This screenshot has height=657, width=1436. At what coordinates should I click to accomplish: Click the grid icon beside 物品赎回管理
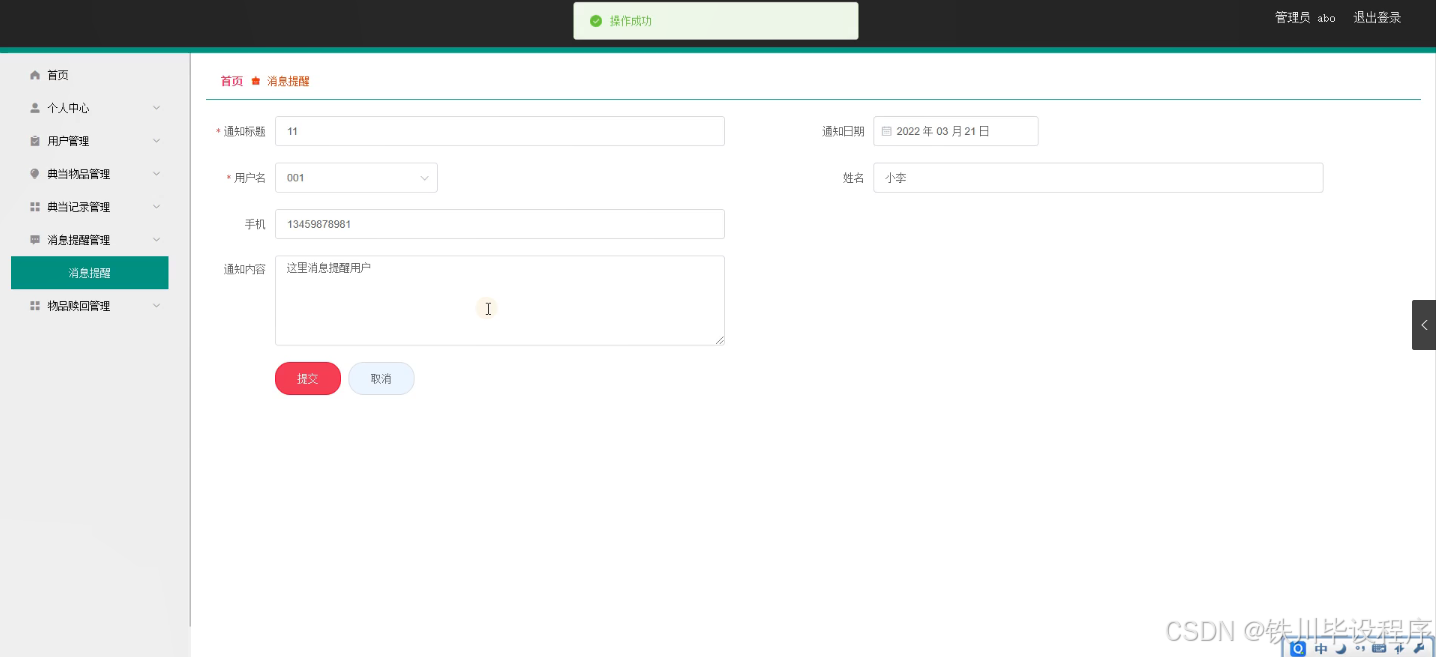pyautogui.click(x=35, y=306)
